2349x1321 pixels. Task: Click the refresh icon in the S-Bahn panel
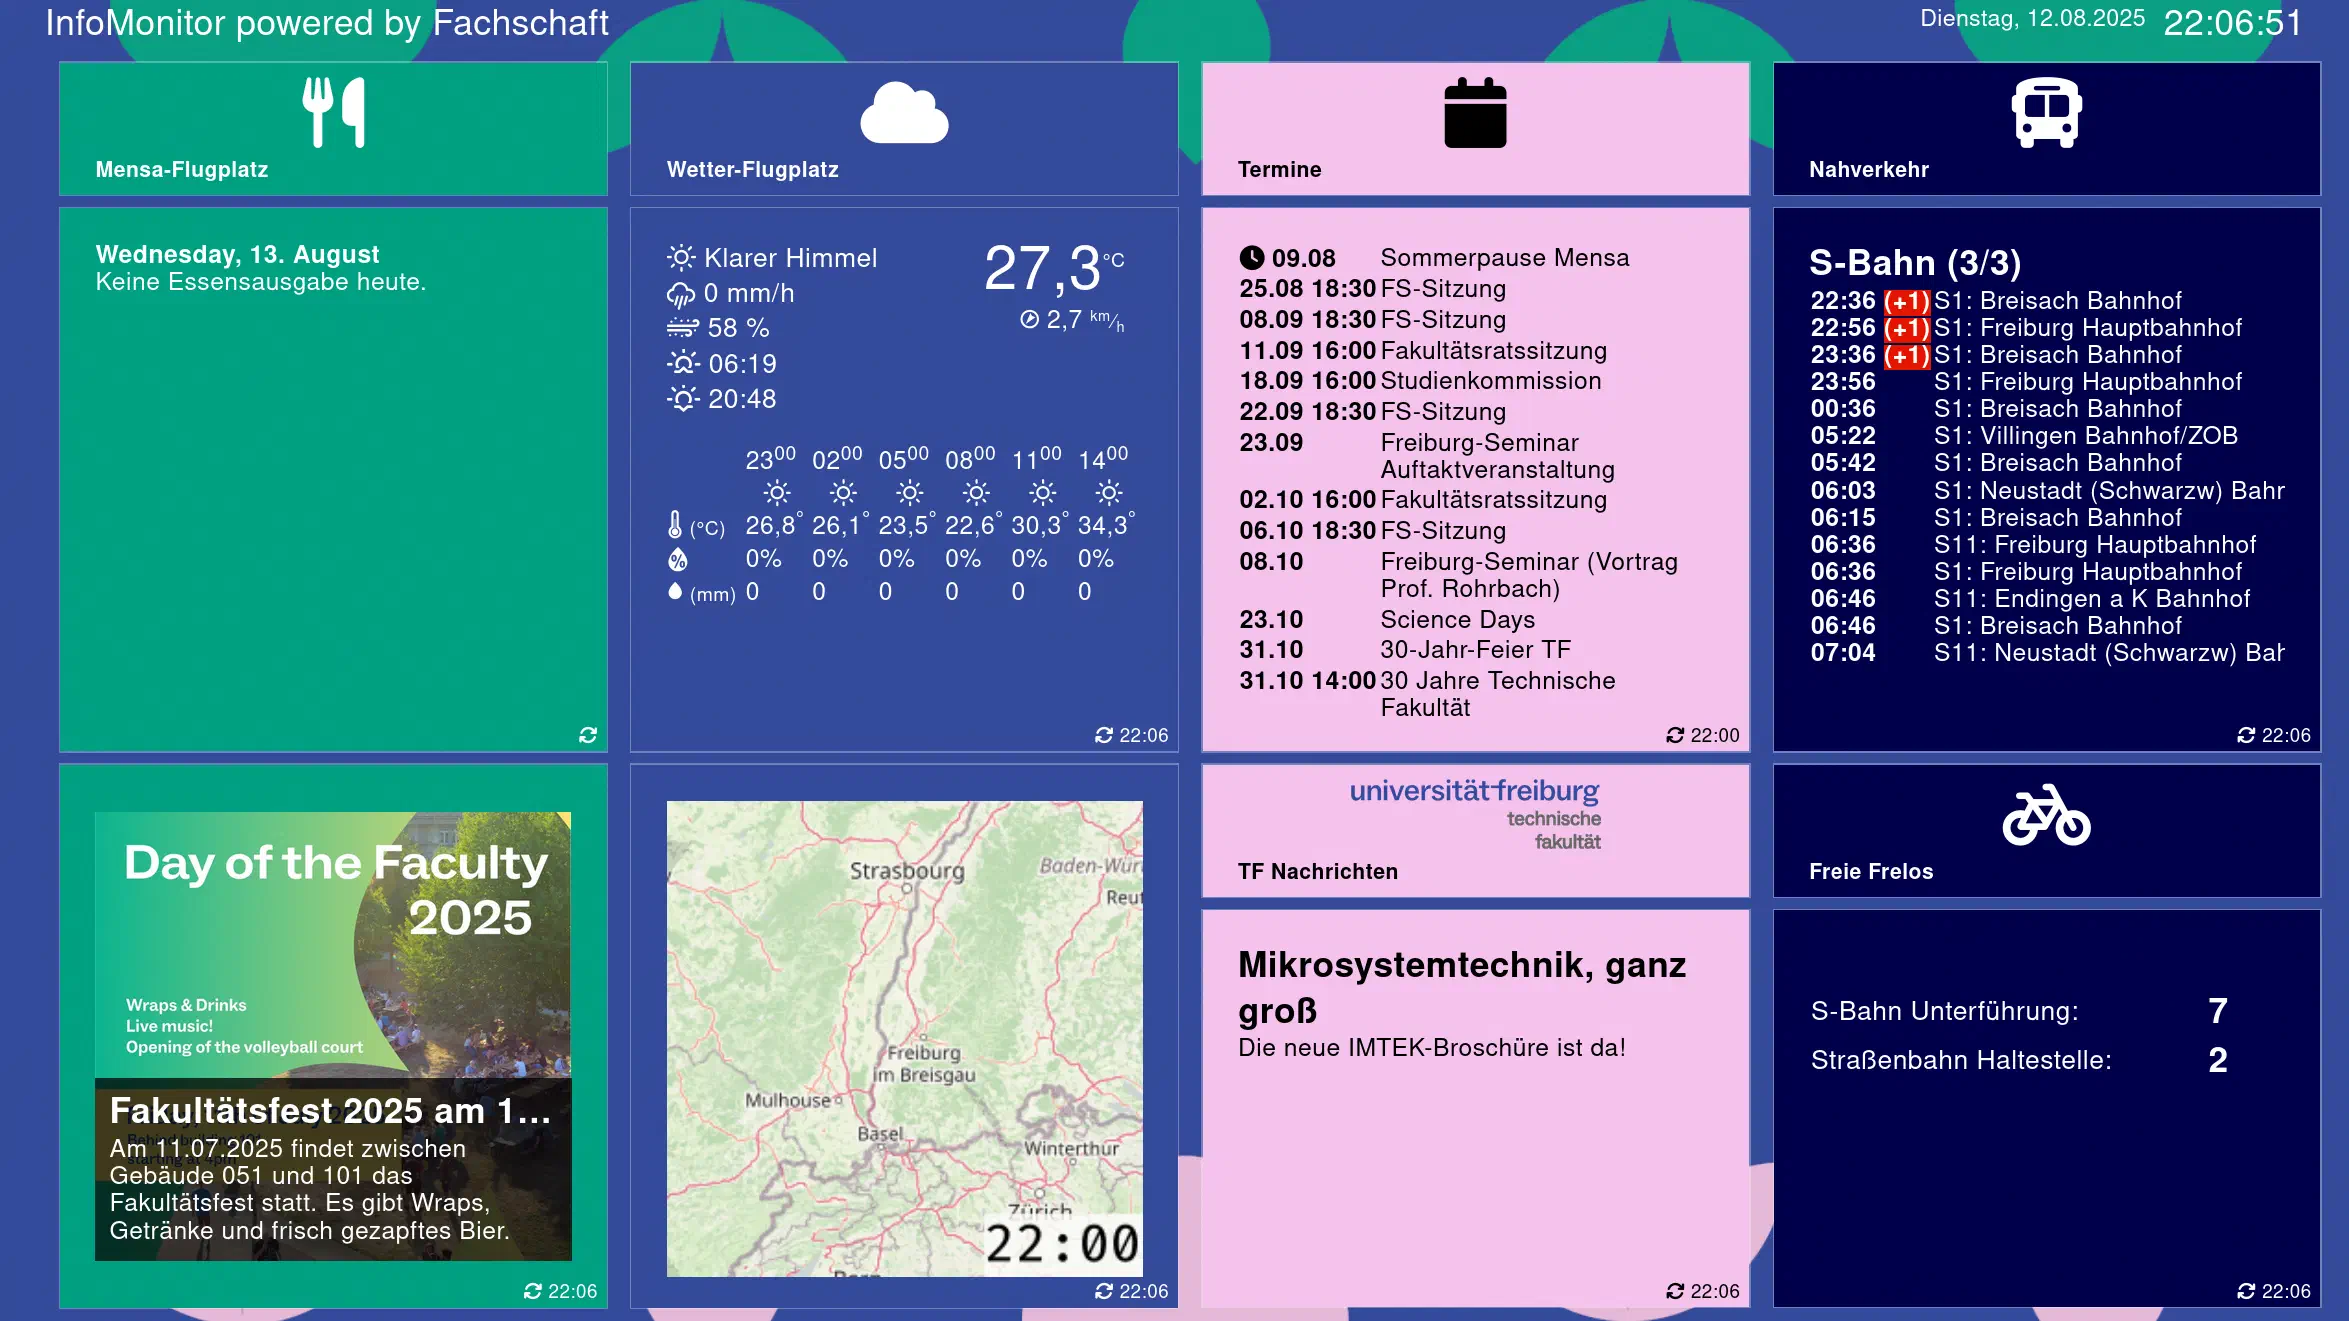coord(2246,735)
